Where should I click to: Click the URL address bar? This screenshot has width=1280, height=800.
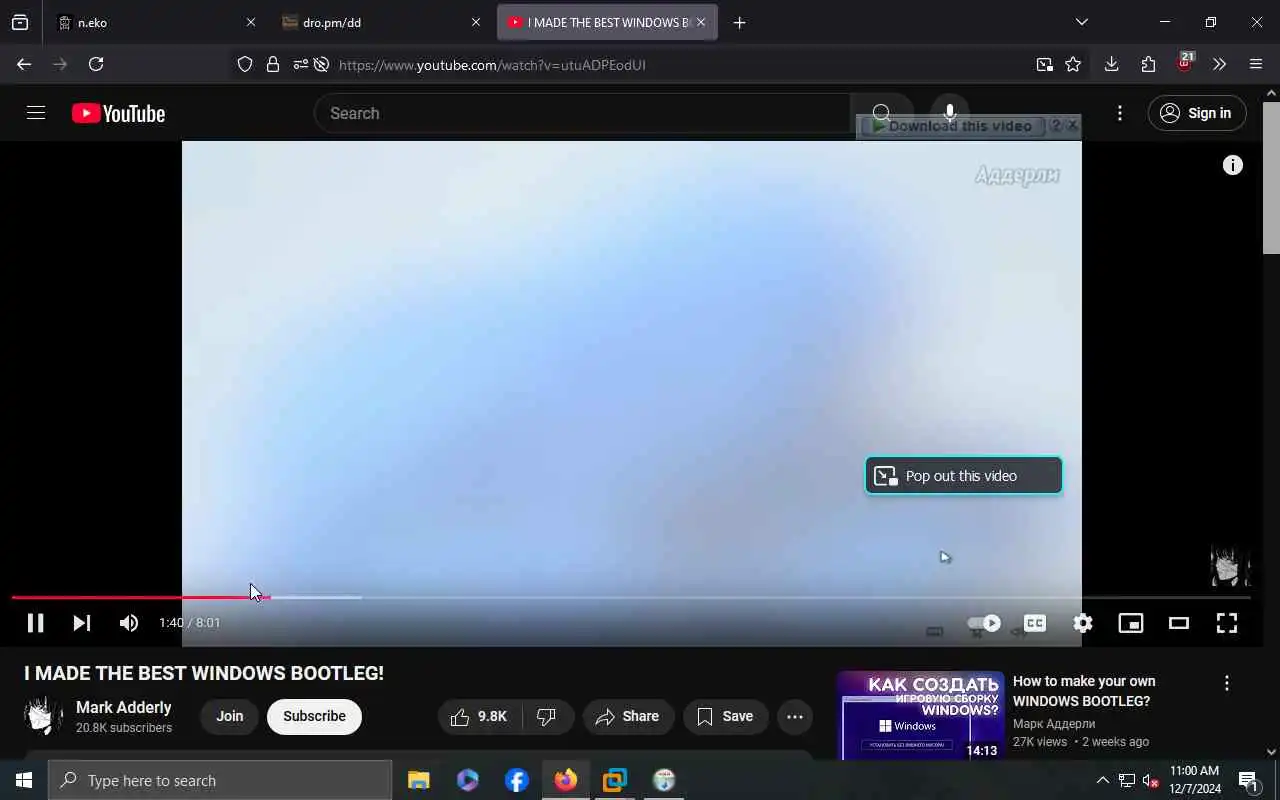click(x=680, y=65)
